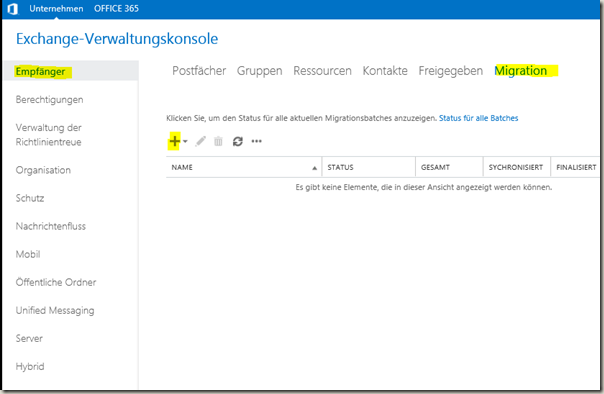Image resolution: width=604 pixels, height=394 pixels.
Task: Click the trash delete icon
Action: tap(218, 141)
